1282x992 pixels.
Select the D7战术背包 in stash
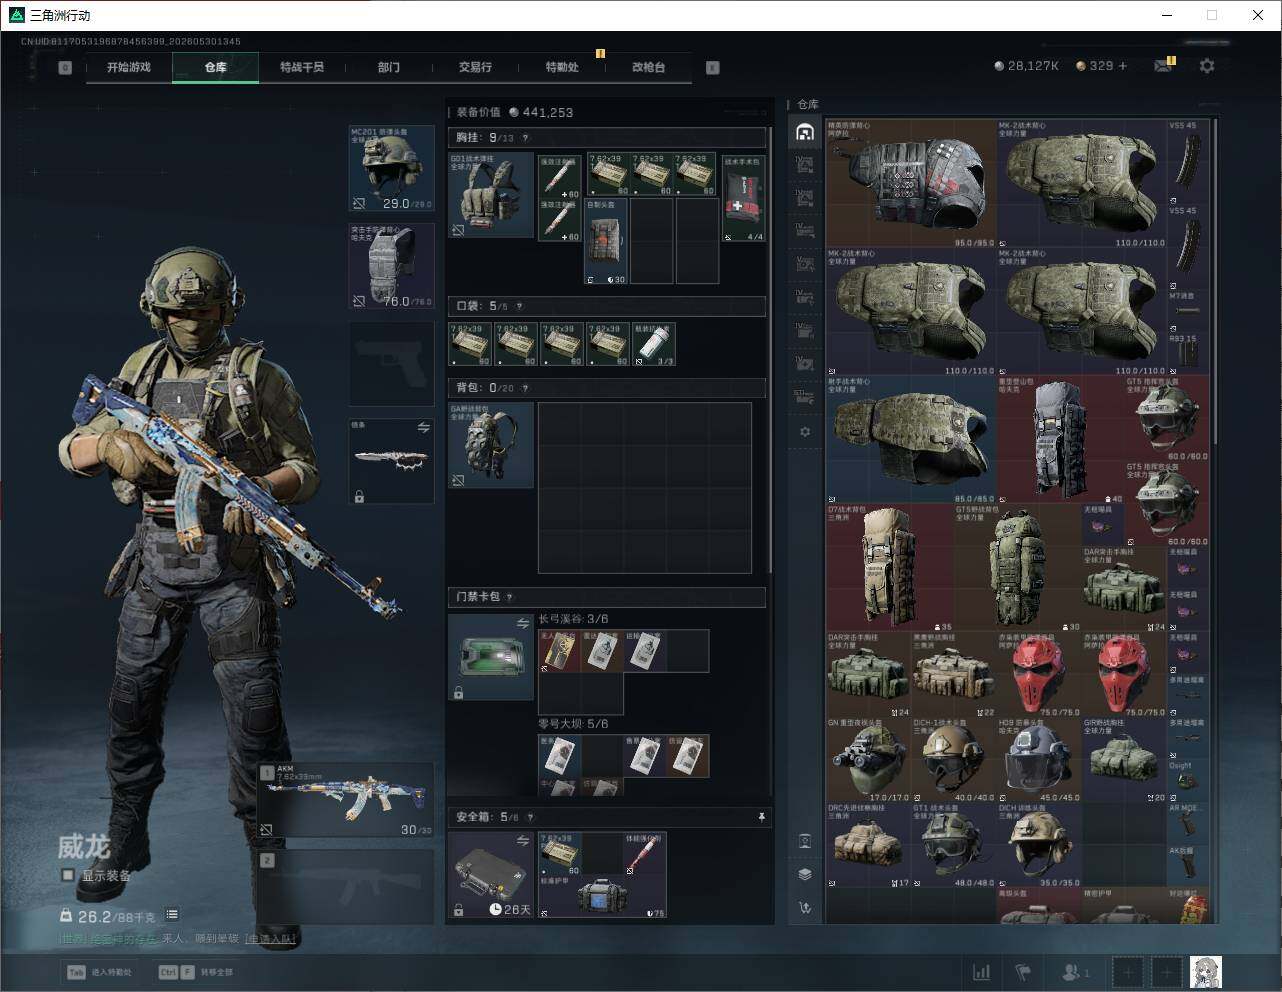pos(890,568)
